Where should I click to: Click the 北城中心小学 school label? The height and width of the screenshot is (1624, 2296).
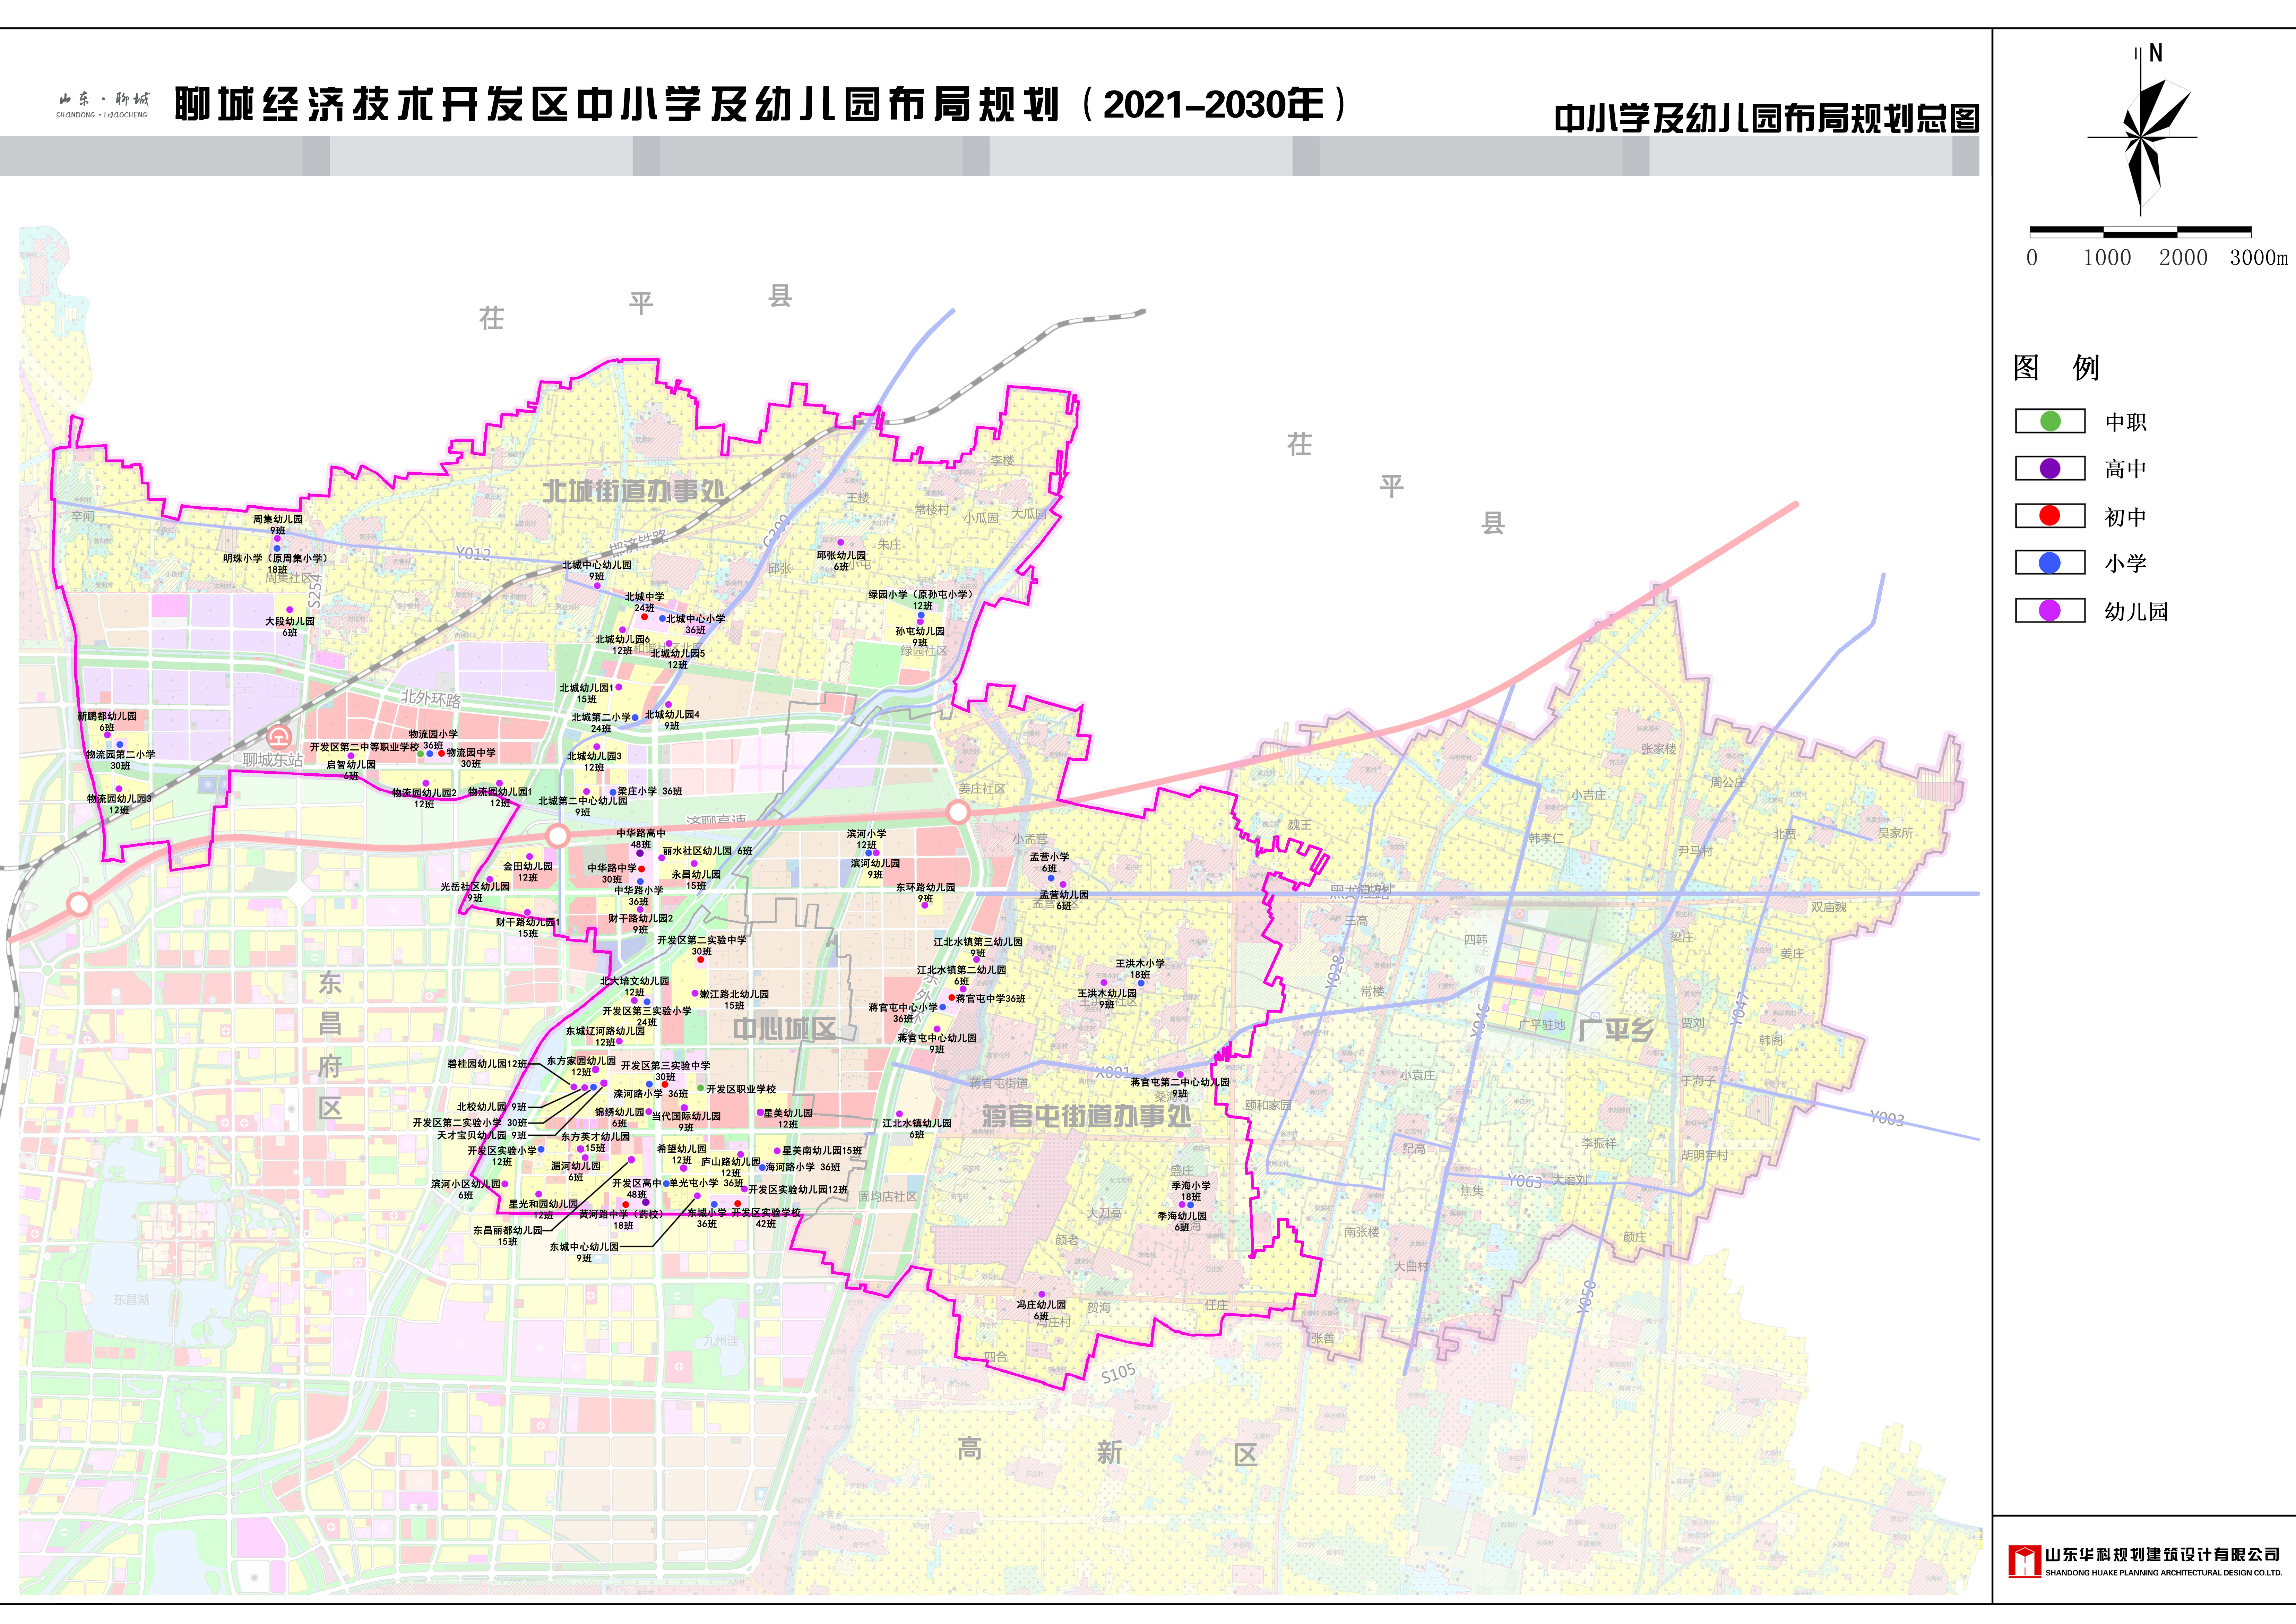tap(696, 619)
